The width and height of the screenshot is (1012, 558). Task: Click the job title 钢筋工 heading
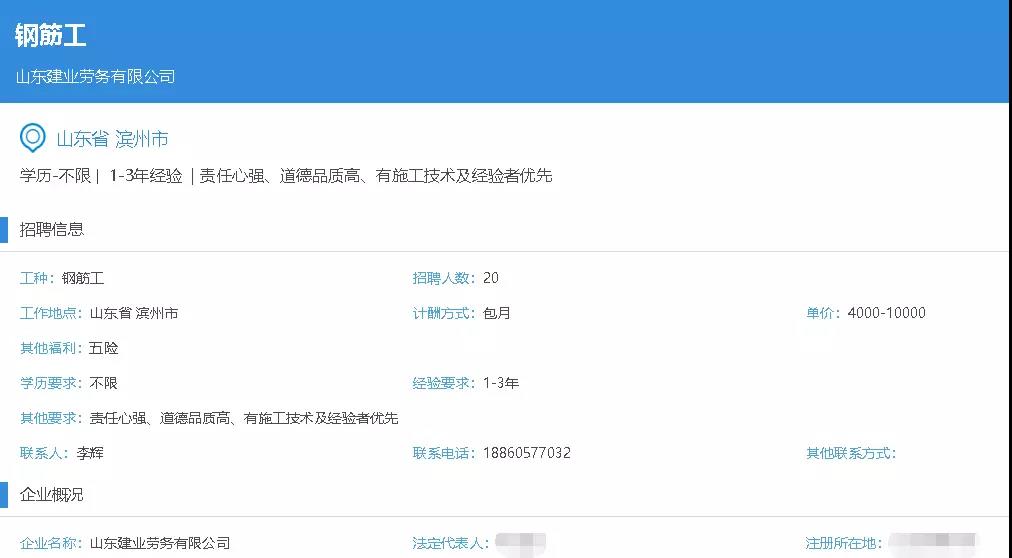50,36
